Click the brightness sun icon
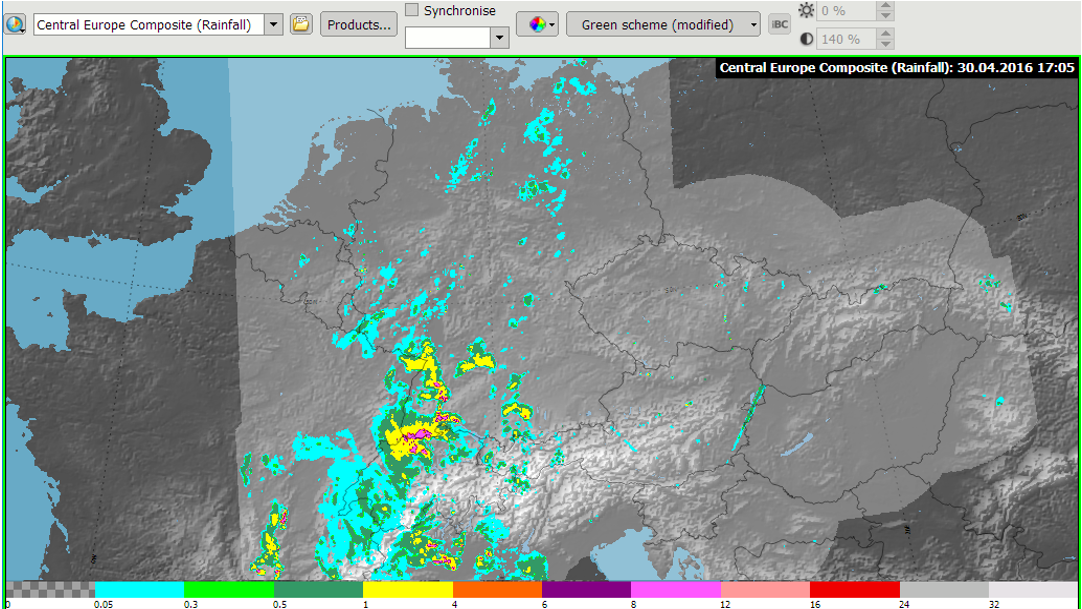The width and height of the screenshot is (1082, 609). click(x=807, y=11)
